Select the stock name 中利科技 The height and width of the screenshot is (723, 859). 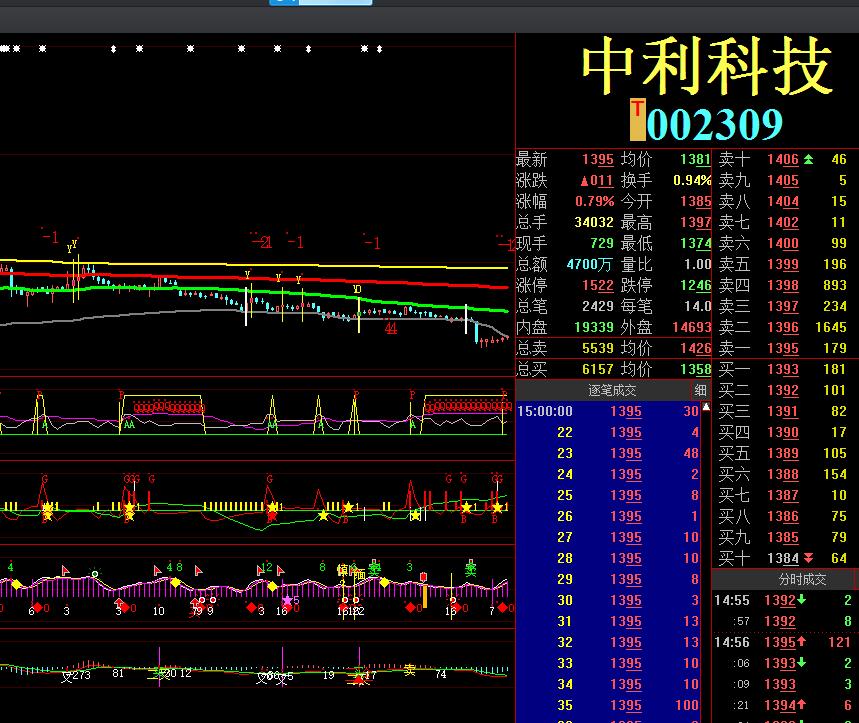point(707,67)
